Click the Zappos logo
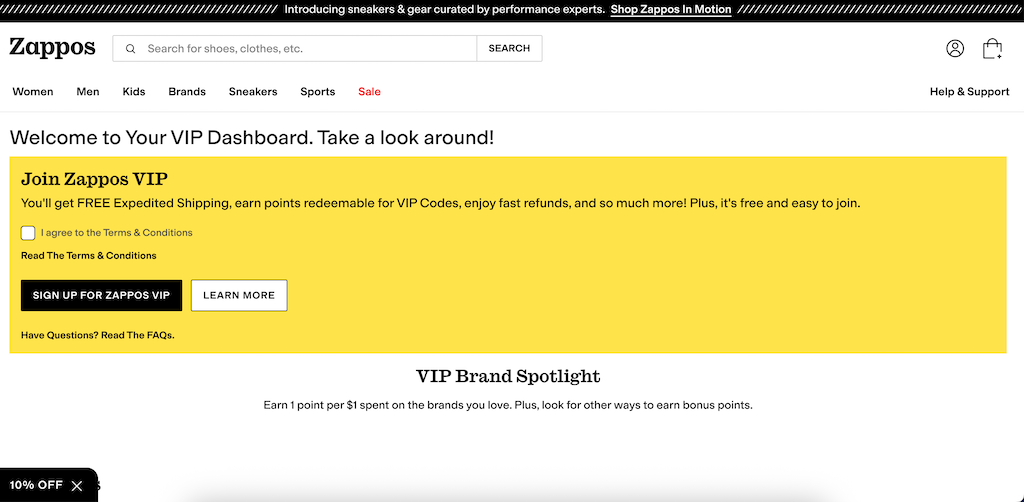 coord(52,47)
